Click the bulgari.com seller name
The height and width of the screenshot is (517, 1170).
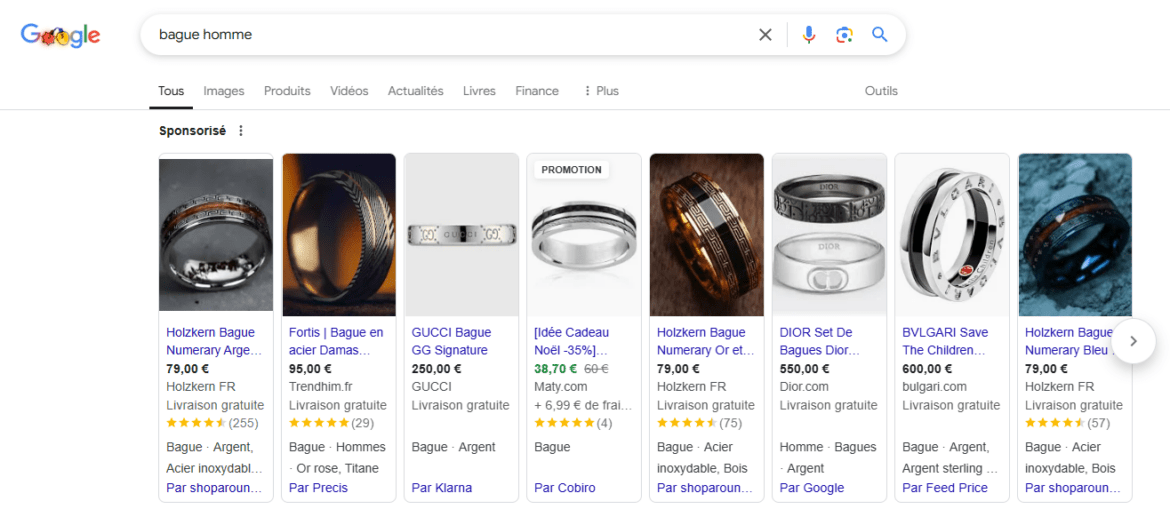[x=934, y=386]
